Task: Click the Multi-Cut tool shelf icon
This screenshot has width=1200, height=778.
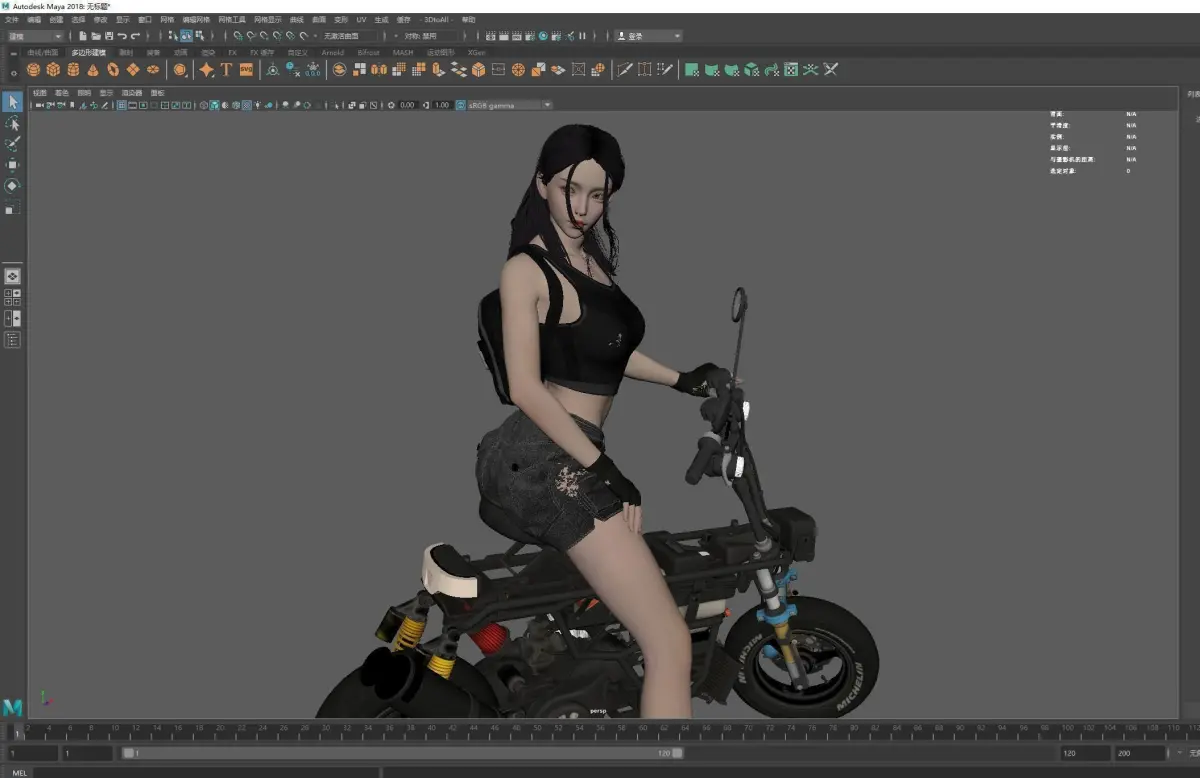Action: click(625, 70)
